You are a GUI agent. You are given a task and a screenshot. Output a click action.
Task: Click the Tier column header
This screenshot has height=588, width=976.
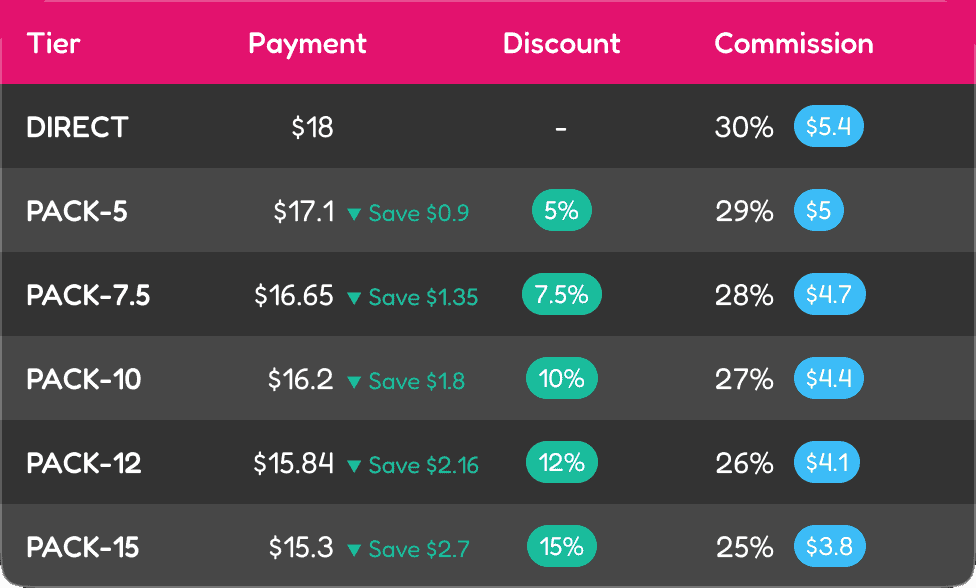tap(54, 44)
